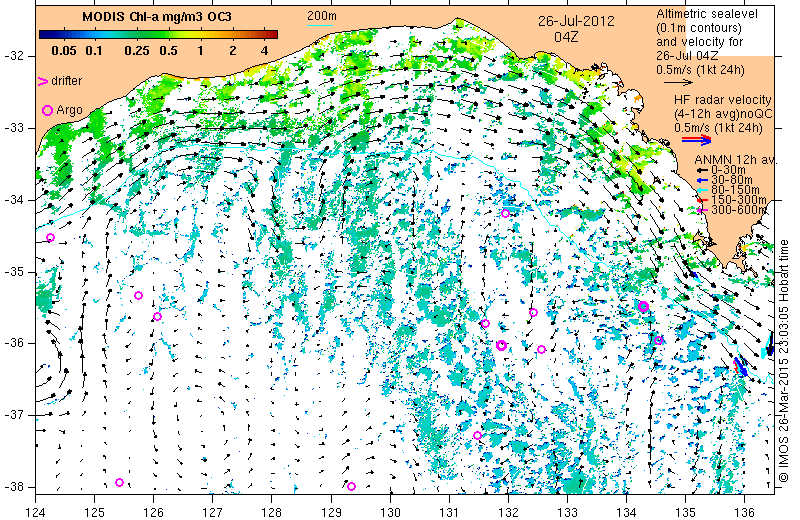This screenshot has height=520, width=800.
Task: Click the 150-300m depth legend label
Action: [x=738, y=200]
